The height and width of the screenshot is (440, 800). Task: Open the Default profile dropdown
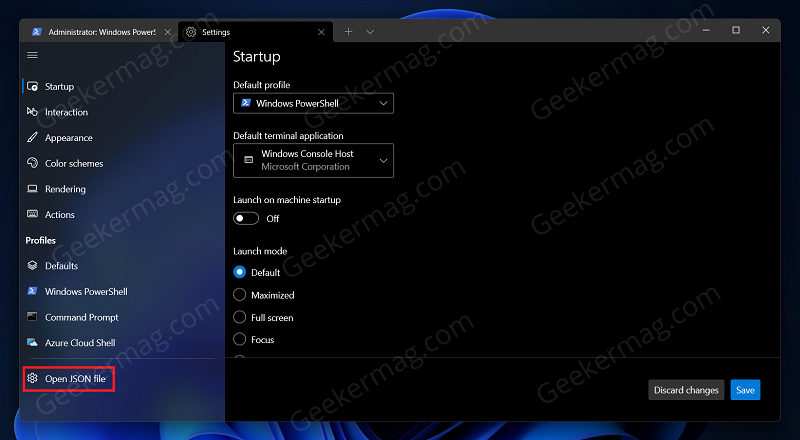click(x=313, y=103)
